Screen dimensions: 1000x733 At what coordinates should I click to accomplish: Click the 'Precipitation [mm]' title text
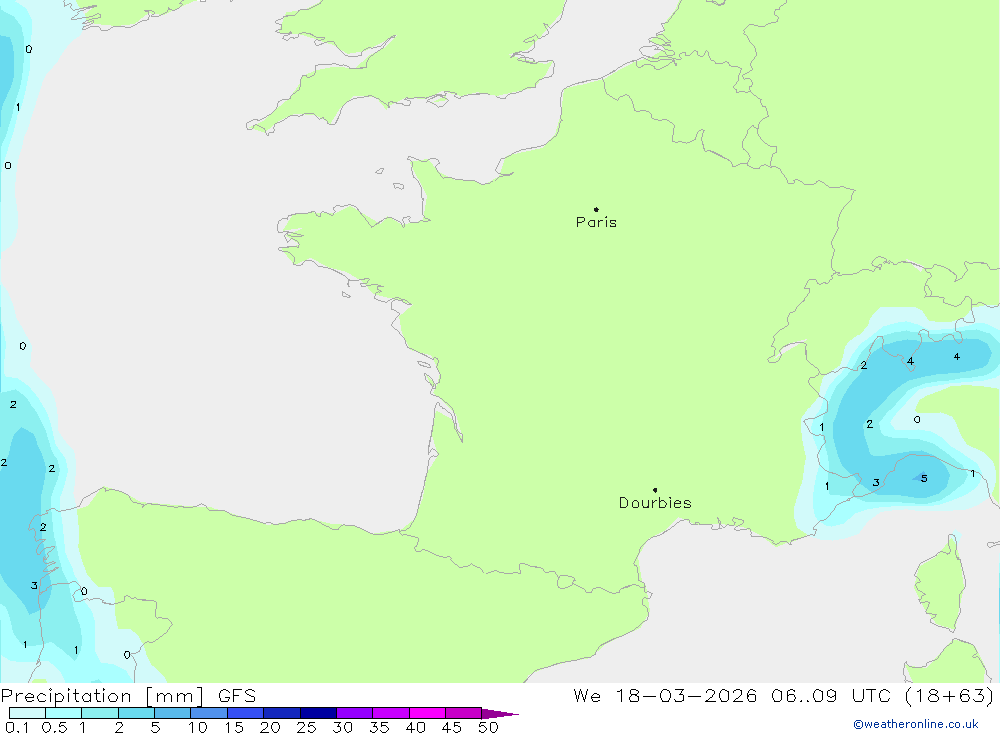tap(103, 696)
